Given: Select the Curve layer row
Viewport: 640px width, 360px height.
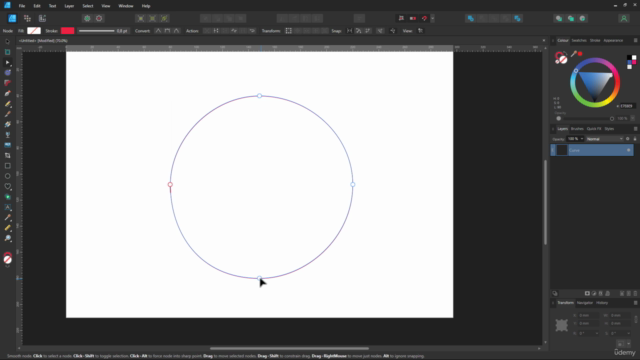Looking at the screenshot, I should (x=592, y=150).
